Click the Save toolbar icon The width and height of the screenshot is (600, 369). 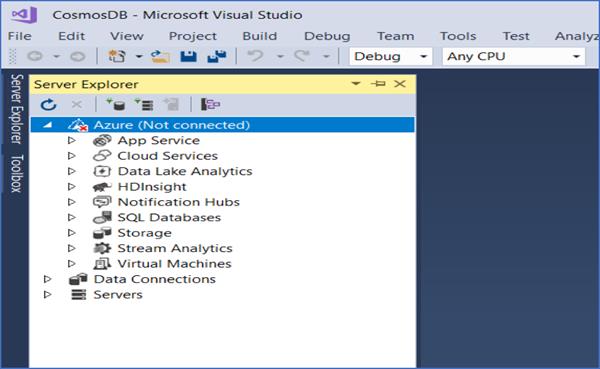[x=188, y=56]
